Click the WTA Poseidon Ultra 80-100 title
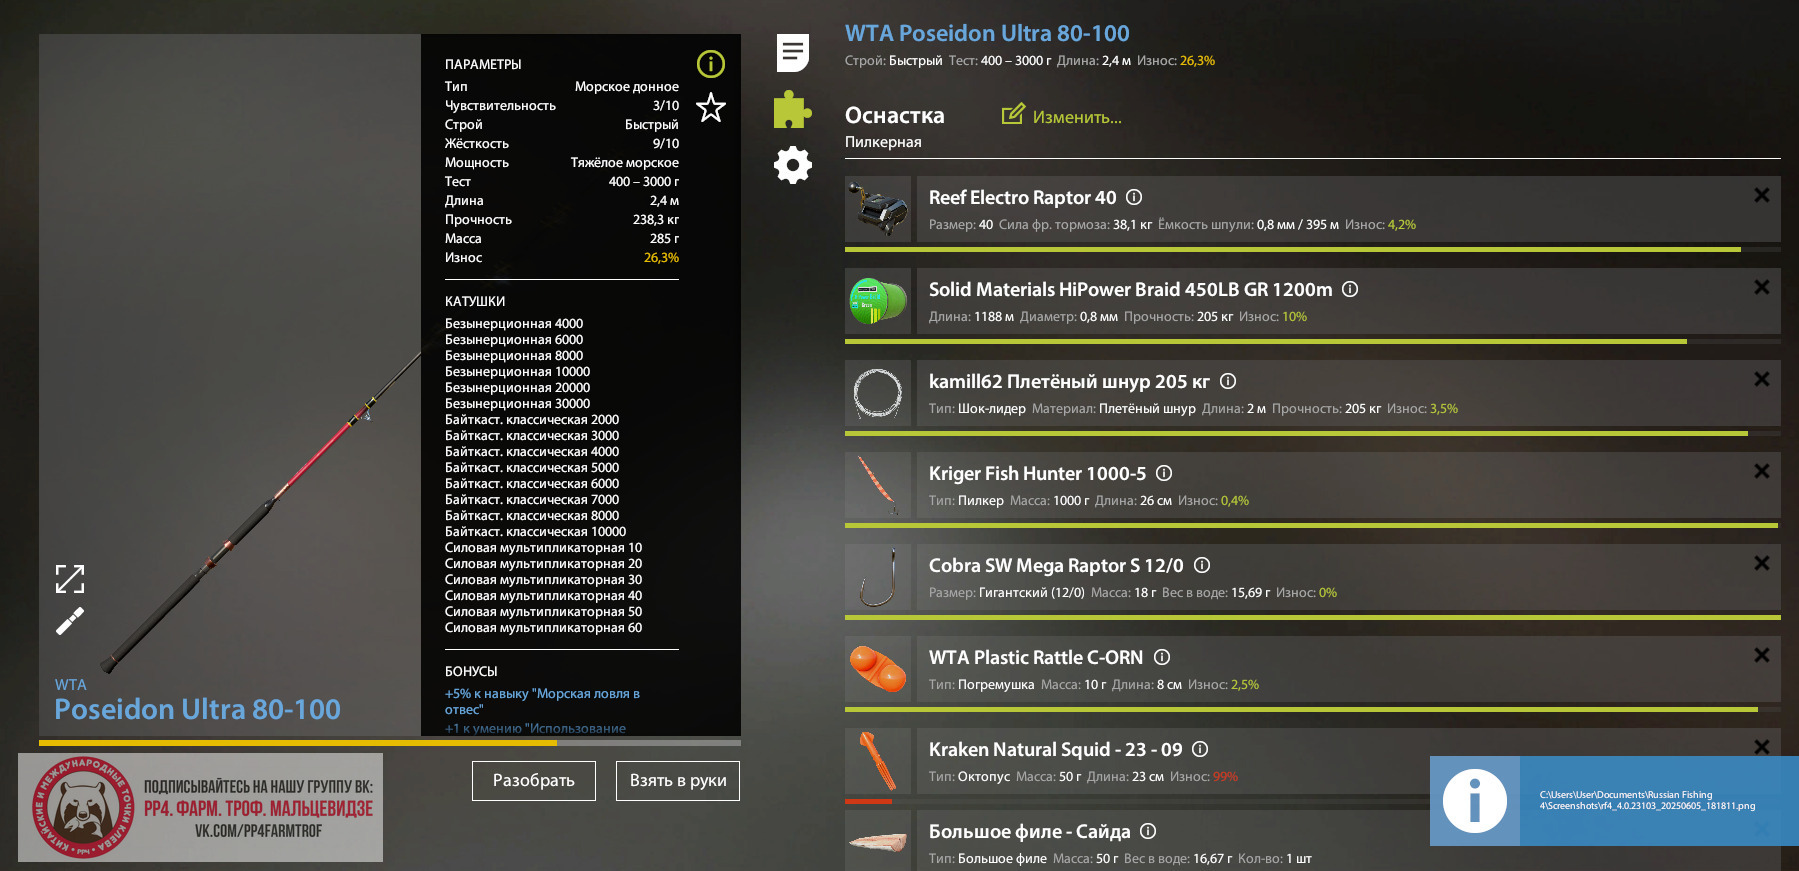 point(987,33)
